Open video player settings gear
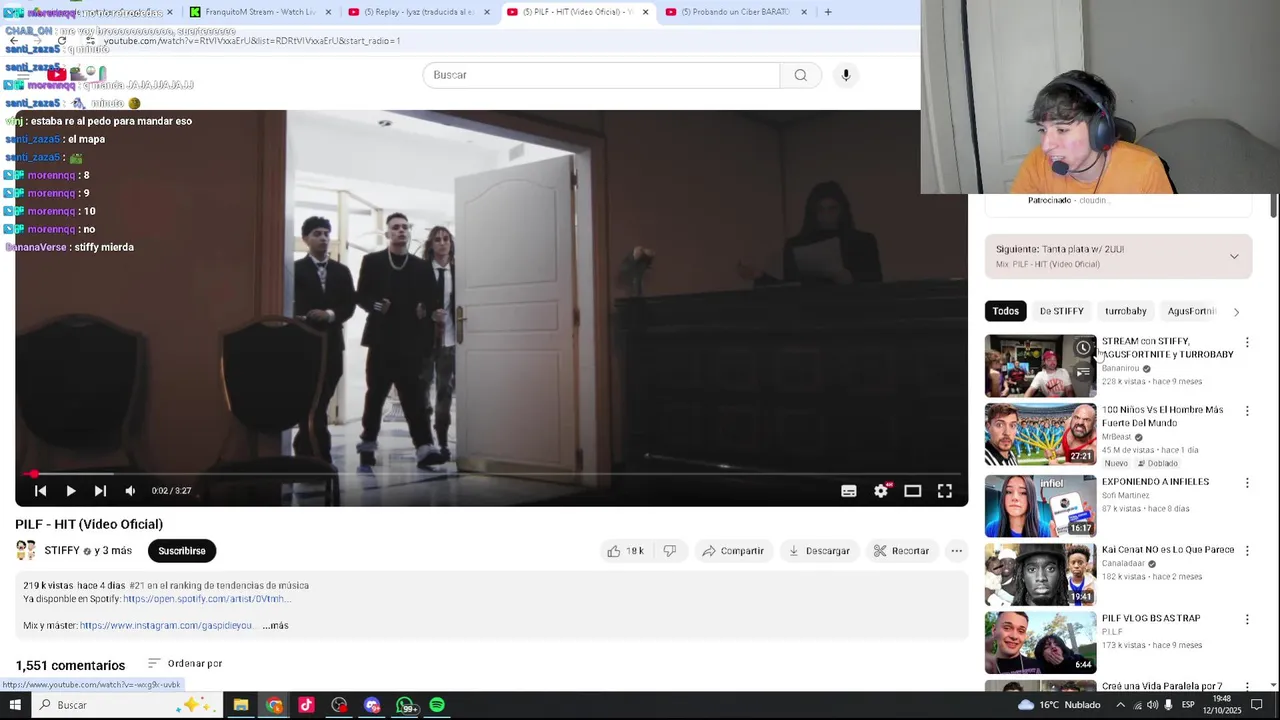The image size is (1280, 720). pyautogui.click(x=881, y=491)
